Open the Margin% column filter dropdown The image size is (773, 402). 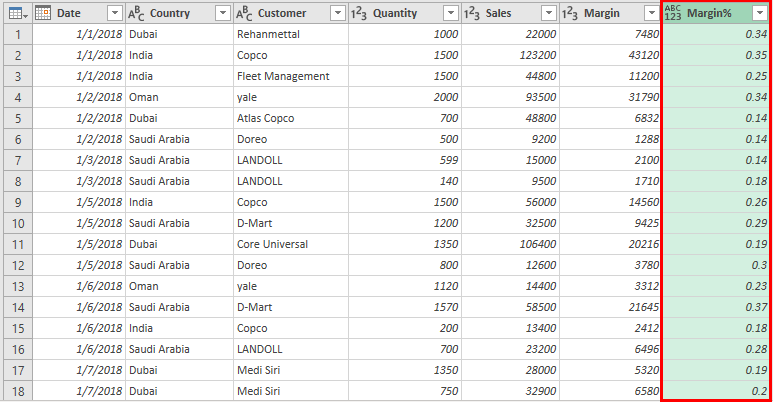point(760,13)
